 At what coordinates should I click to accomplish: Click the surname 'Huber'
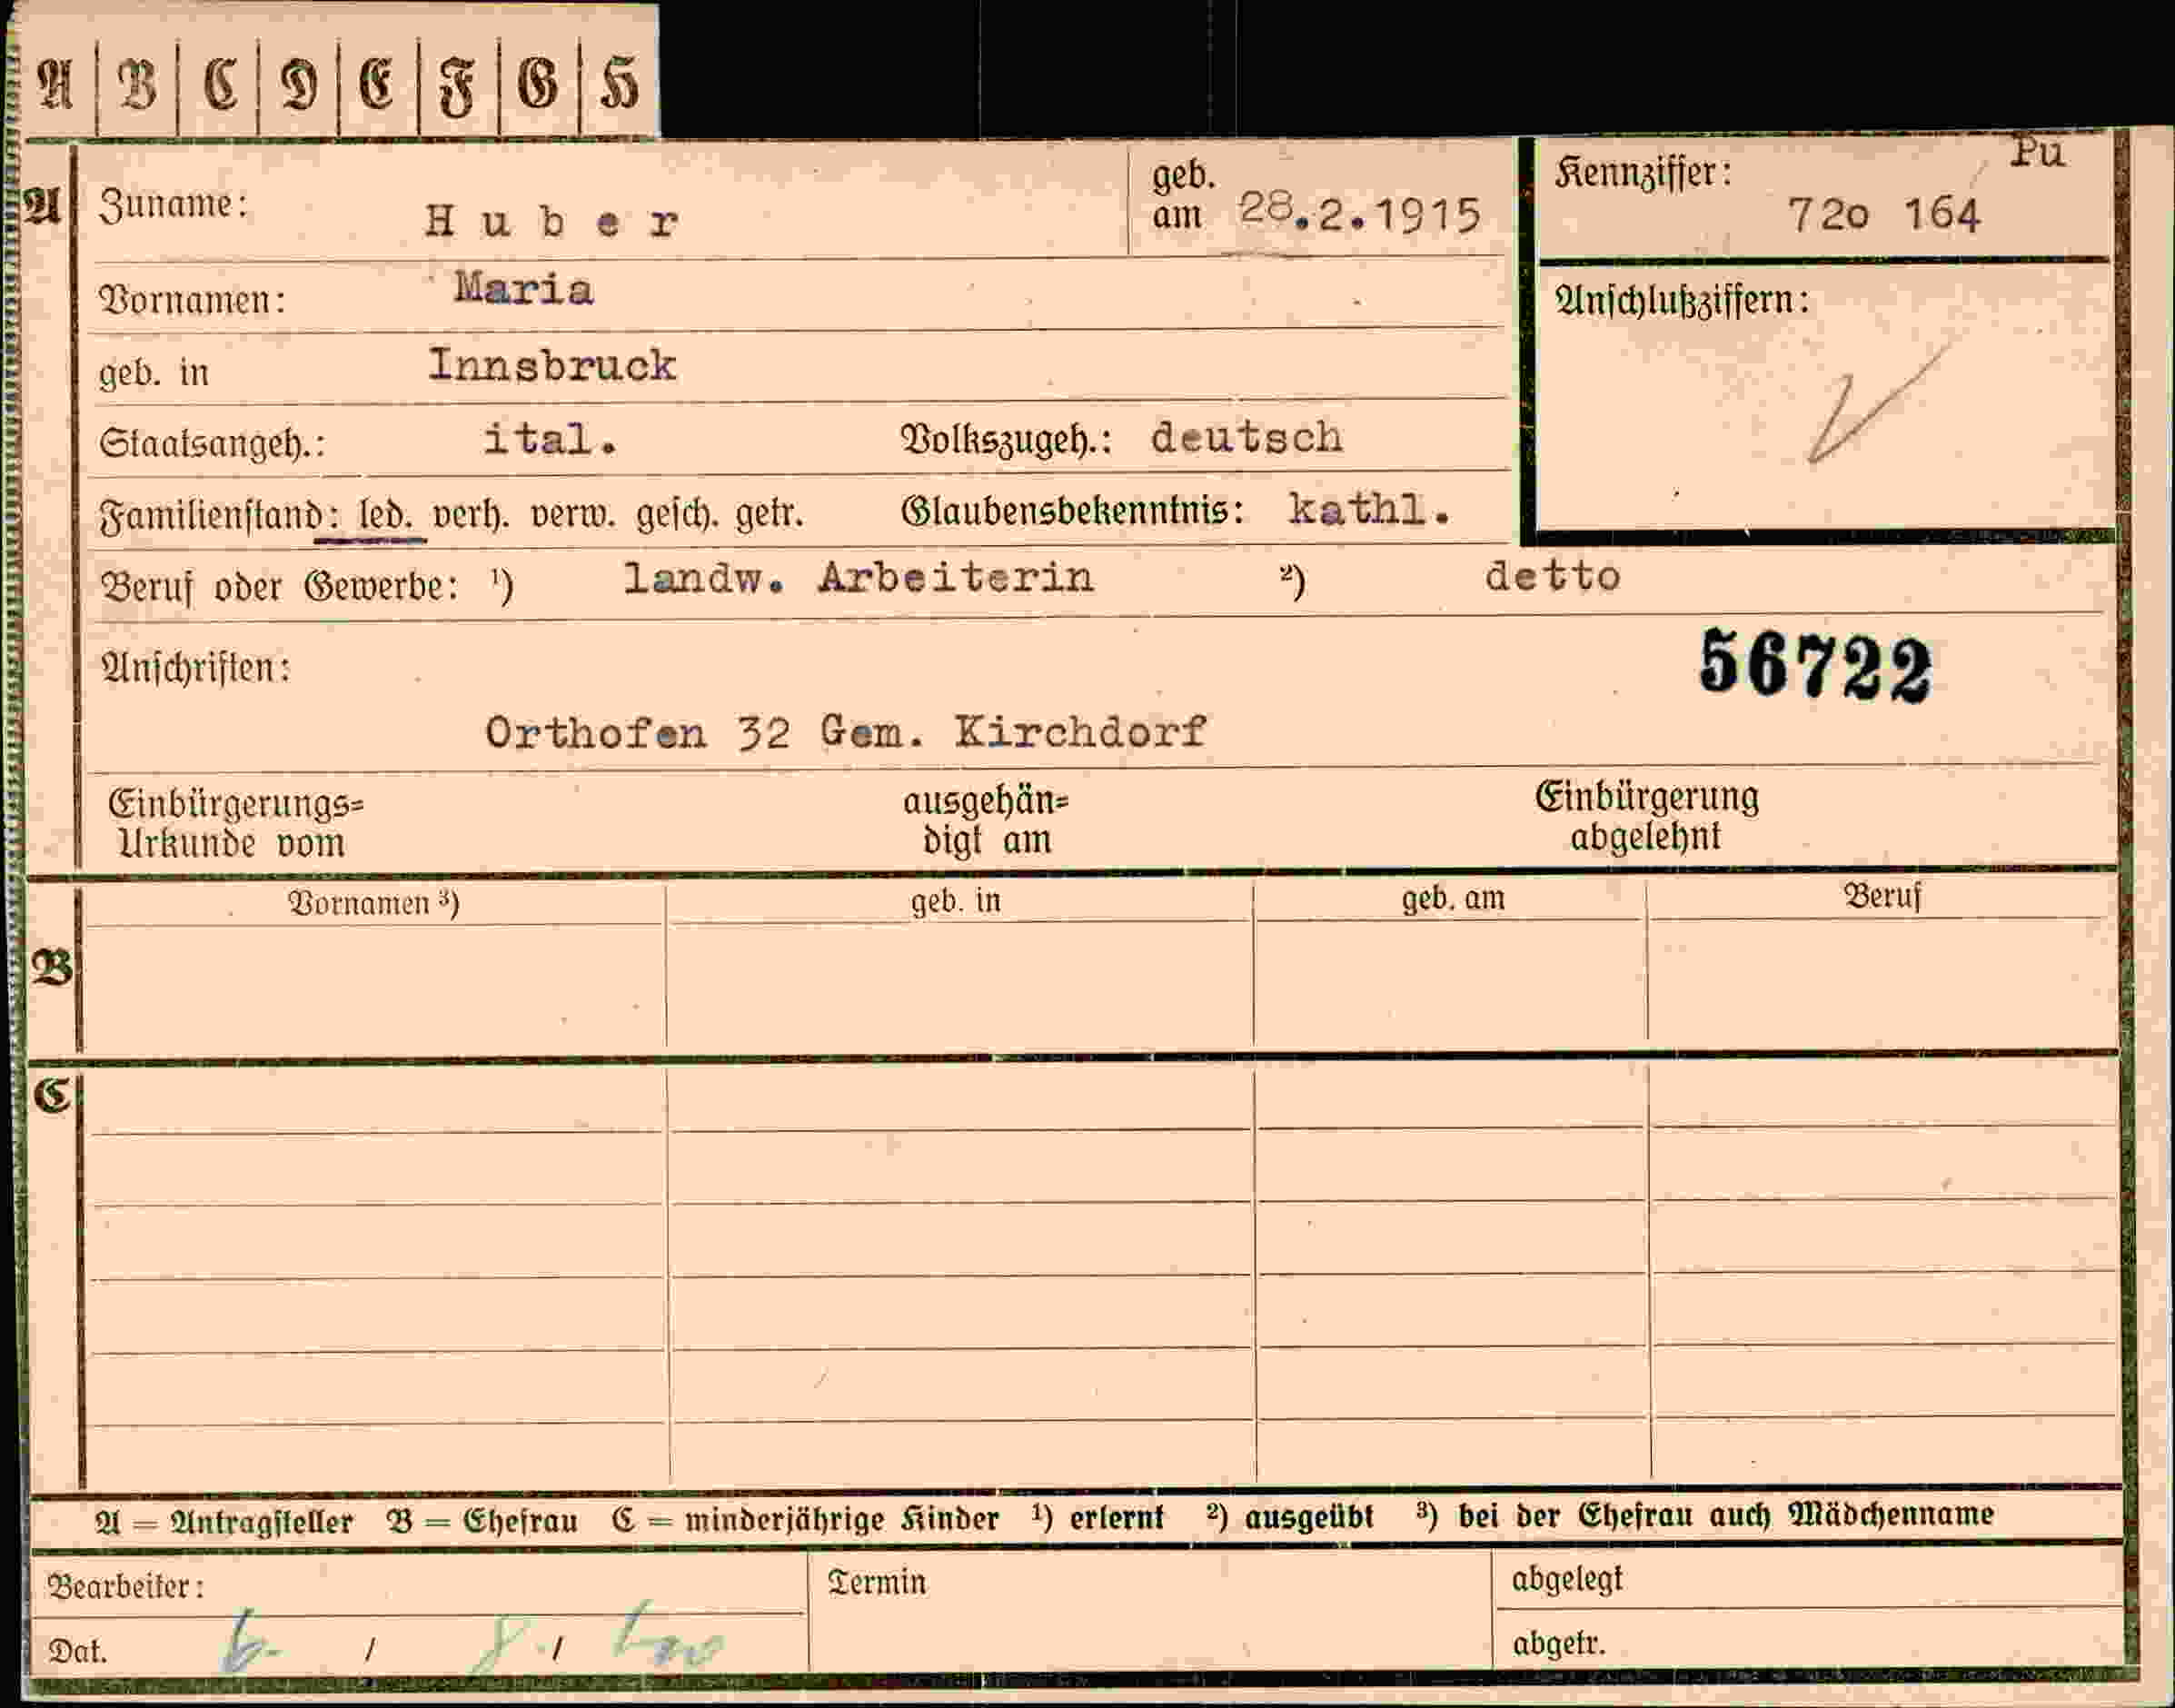pos(552,221)
